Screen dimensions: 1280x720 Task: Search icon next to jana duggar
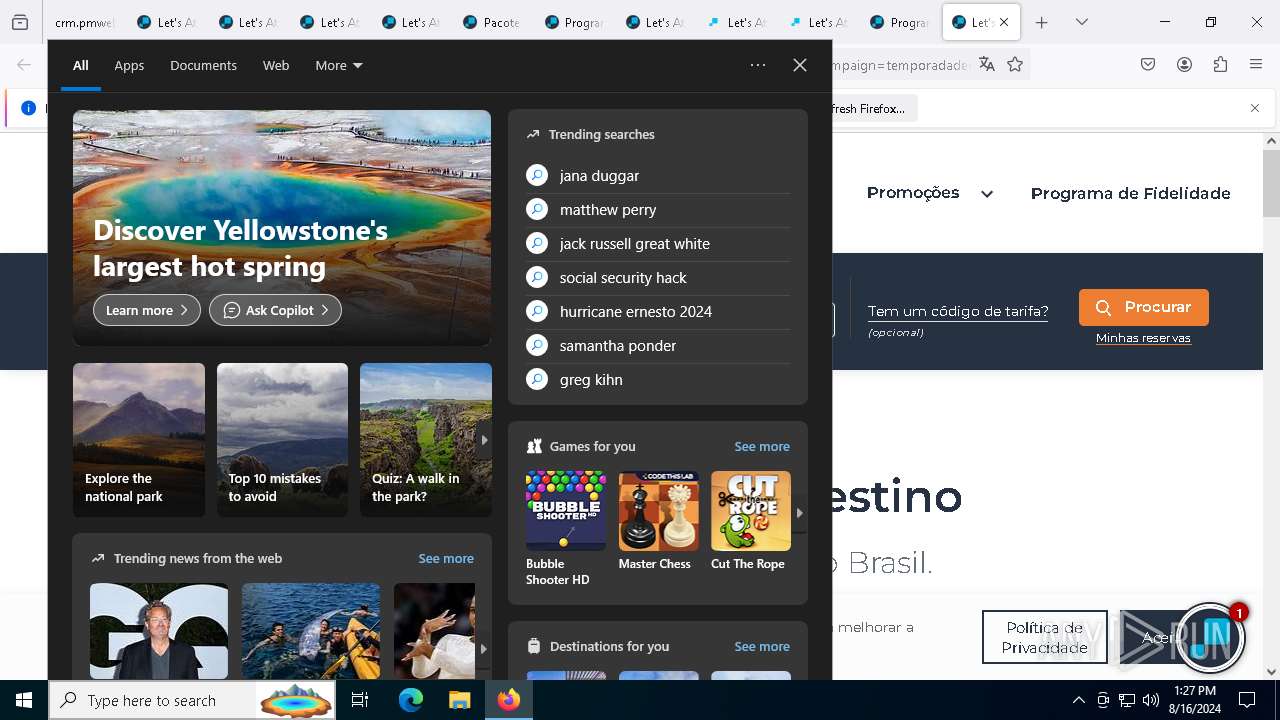(x=537, y=175)
